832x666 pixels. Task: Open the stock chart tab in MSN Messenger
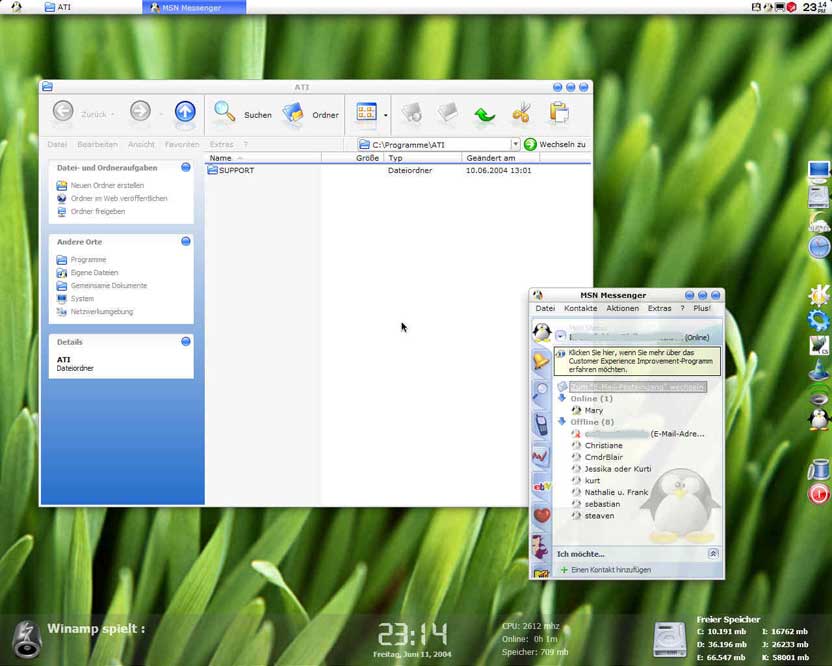coord(540,456)
